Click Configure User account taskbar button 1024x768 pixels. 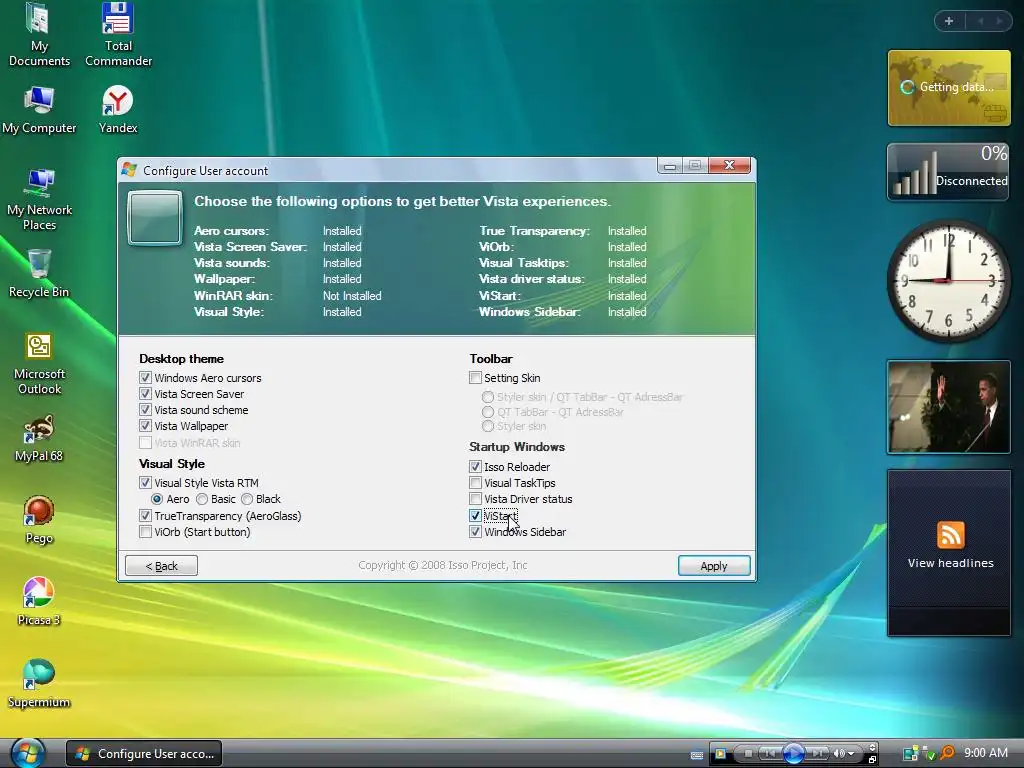(x=144, y=754)
